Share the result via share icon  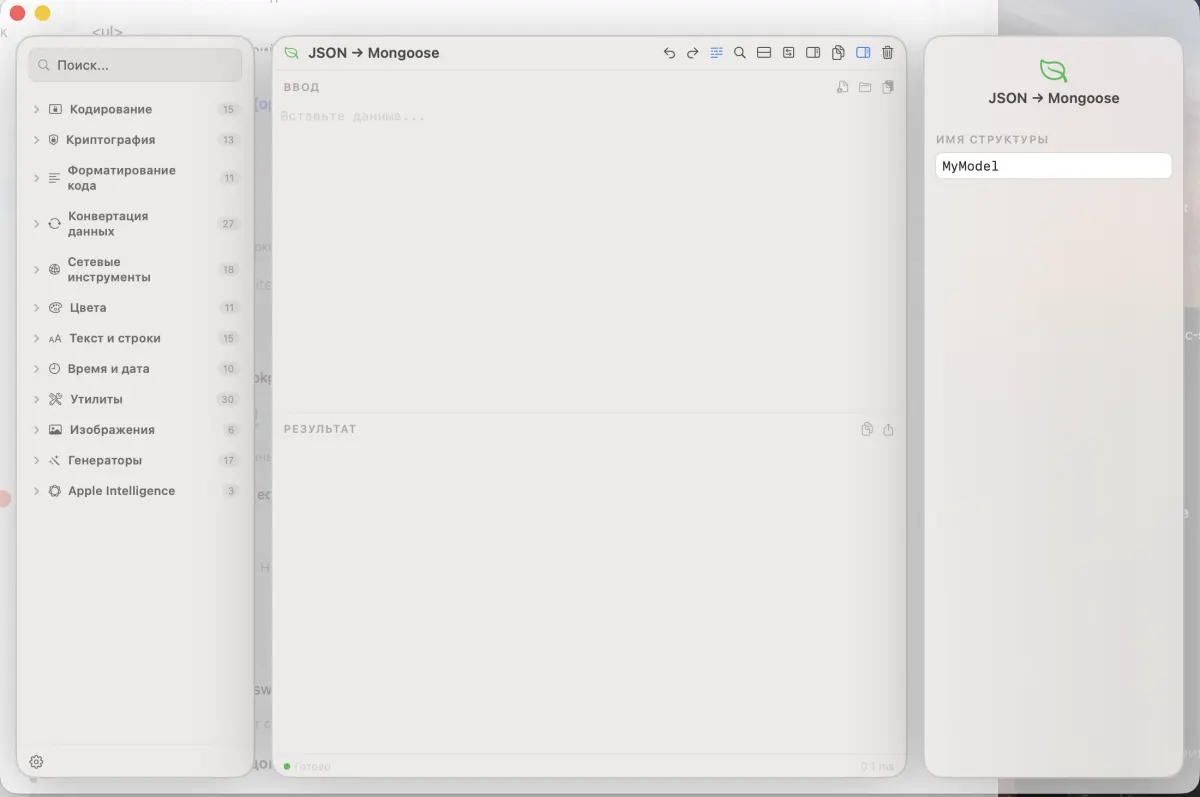pos(888,429)
